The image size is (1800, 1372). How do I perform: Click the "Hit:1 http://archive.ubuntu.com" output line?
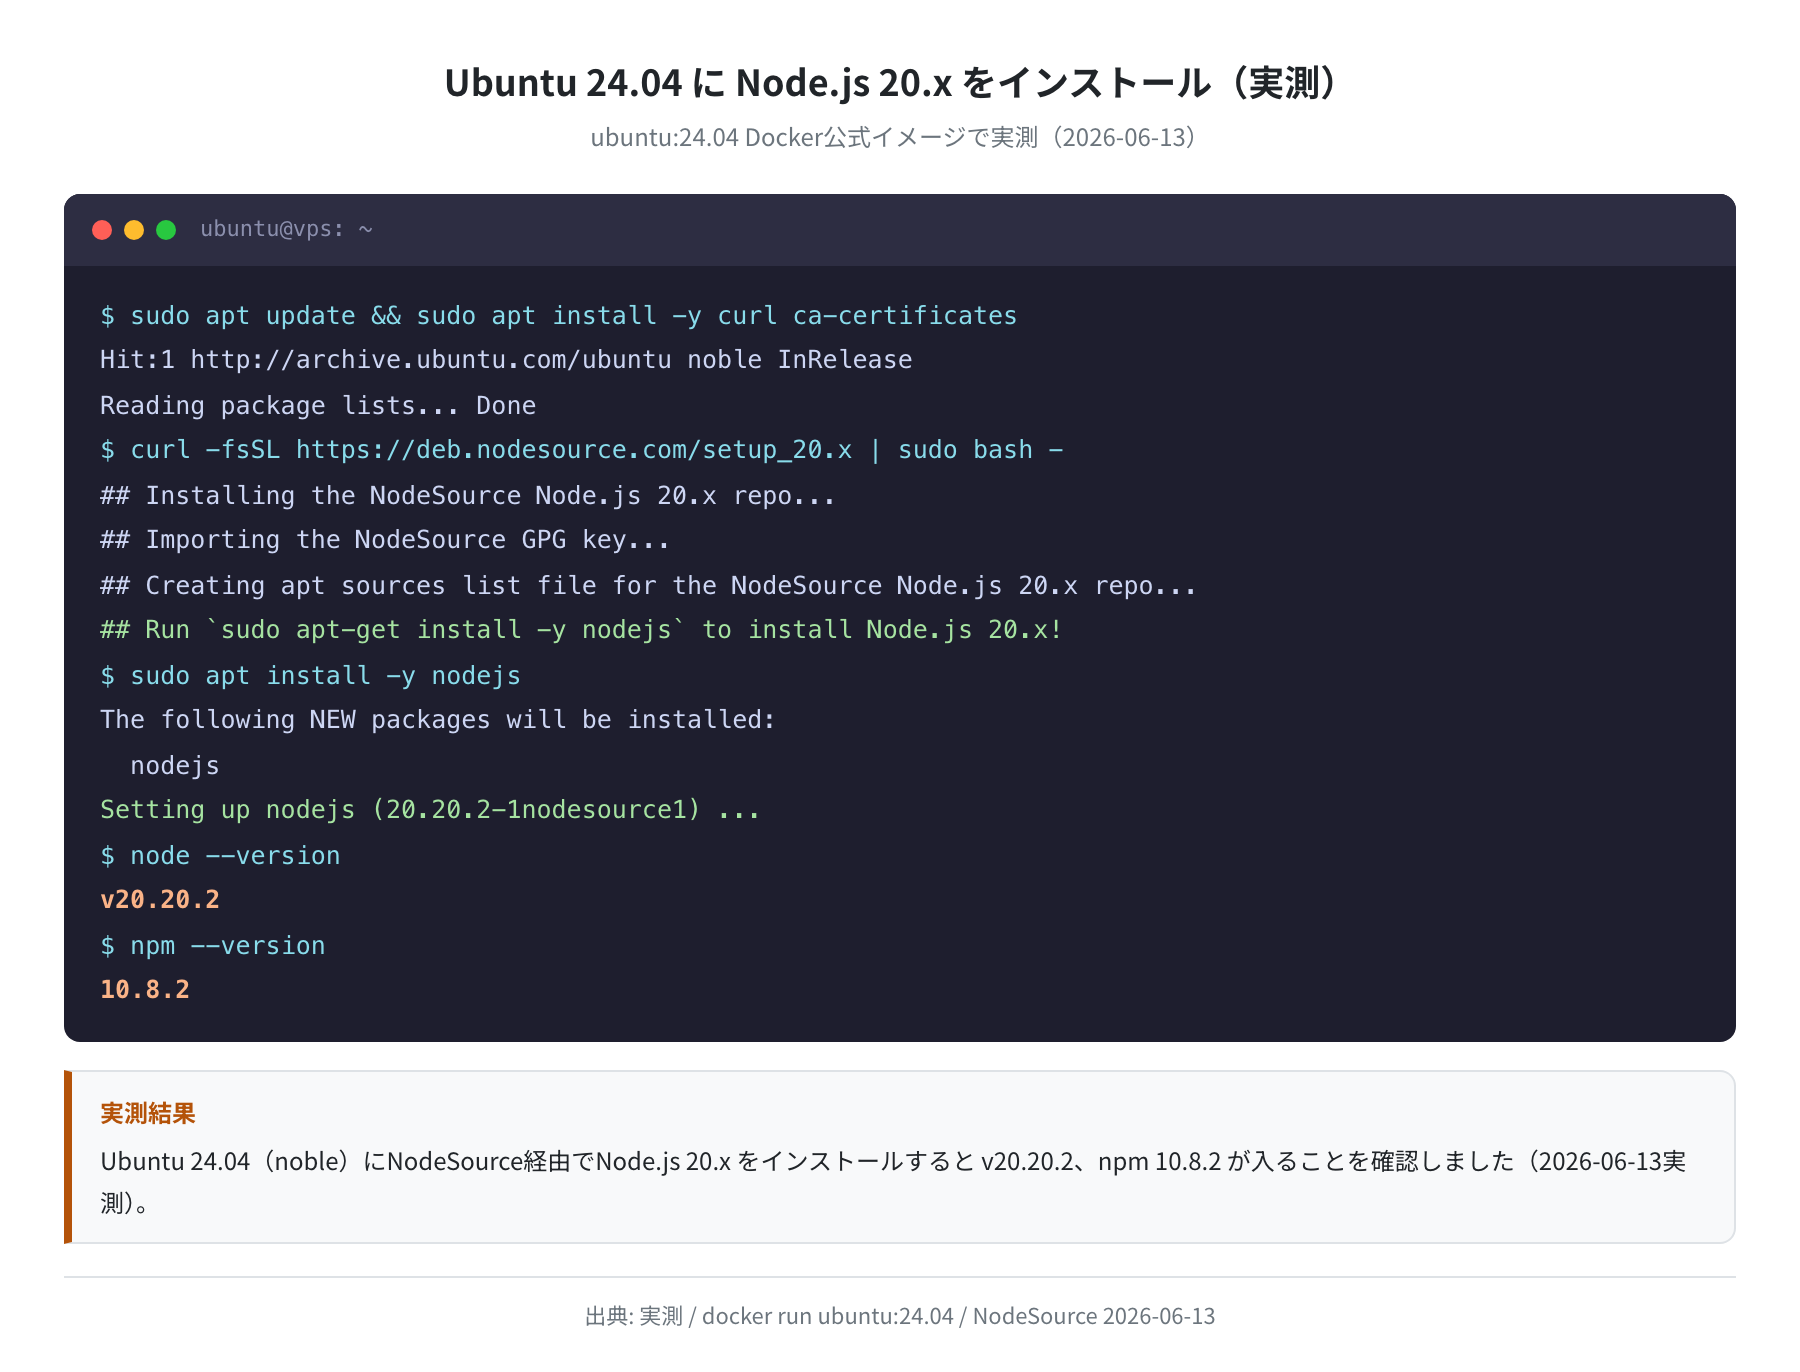(x=506, y=360)
